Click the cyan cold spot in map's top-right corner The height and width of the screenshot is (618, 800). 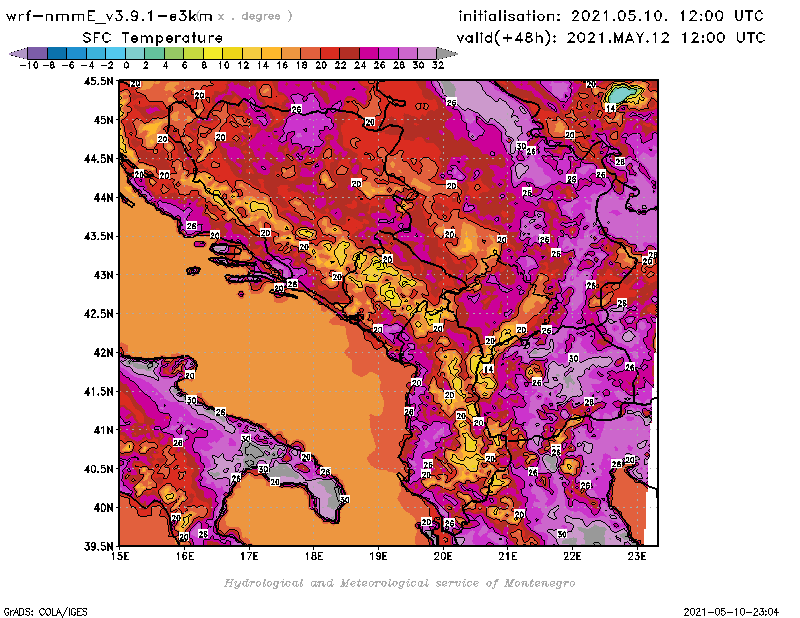click(620, 94)
